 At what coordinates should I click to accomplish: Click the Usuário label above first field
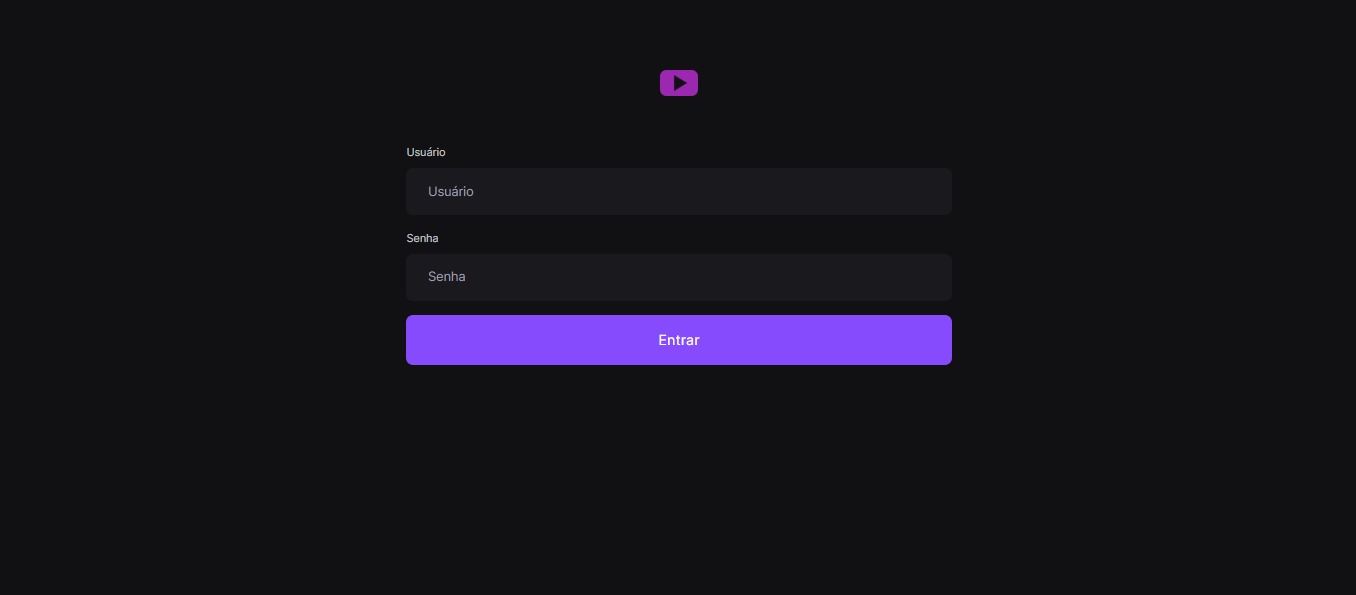(x=426, y=152)
